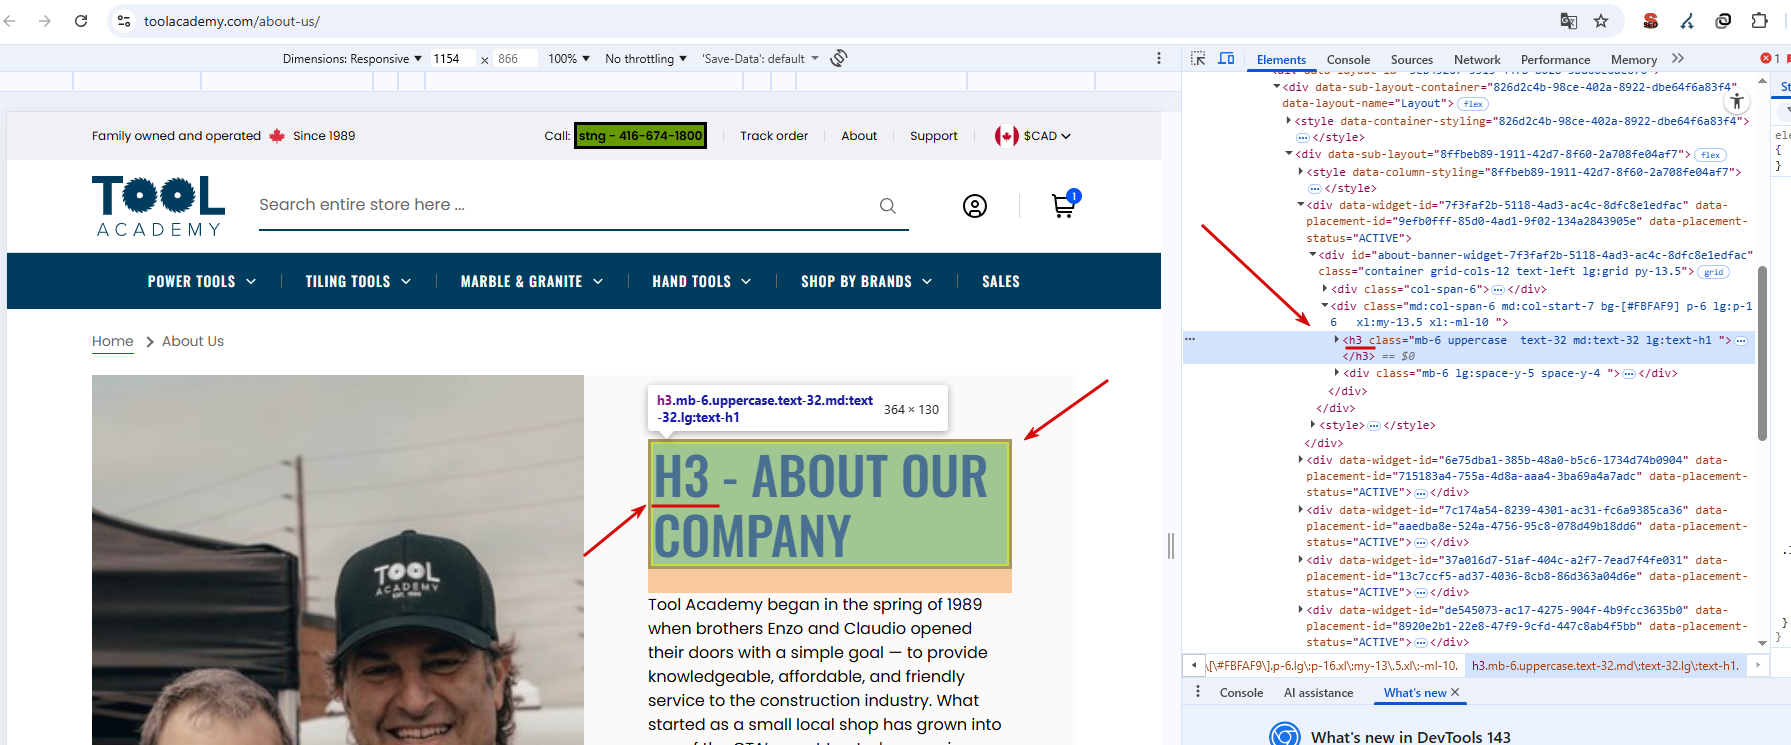1791x745 pixels.
Task: Click the red S extension icon
Action: click(1651, 21)
